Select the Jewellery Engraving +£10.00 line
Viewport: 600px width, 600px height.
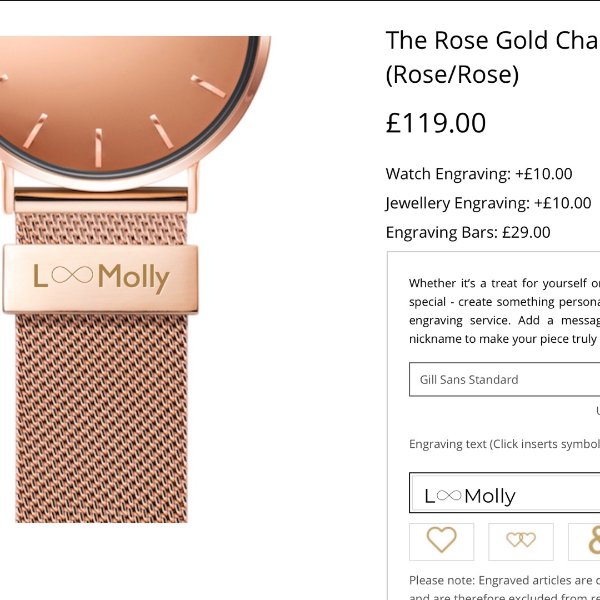pyautogui.click(x=488, y=203)
